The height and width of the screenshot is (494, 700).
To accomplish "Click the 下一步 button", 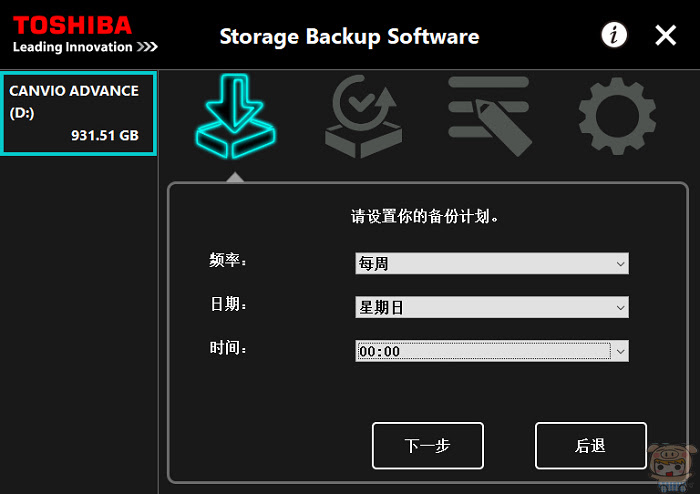I will coord(428,445).
